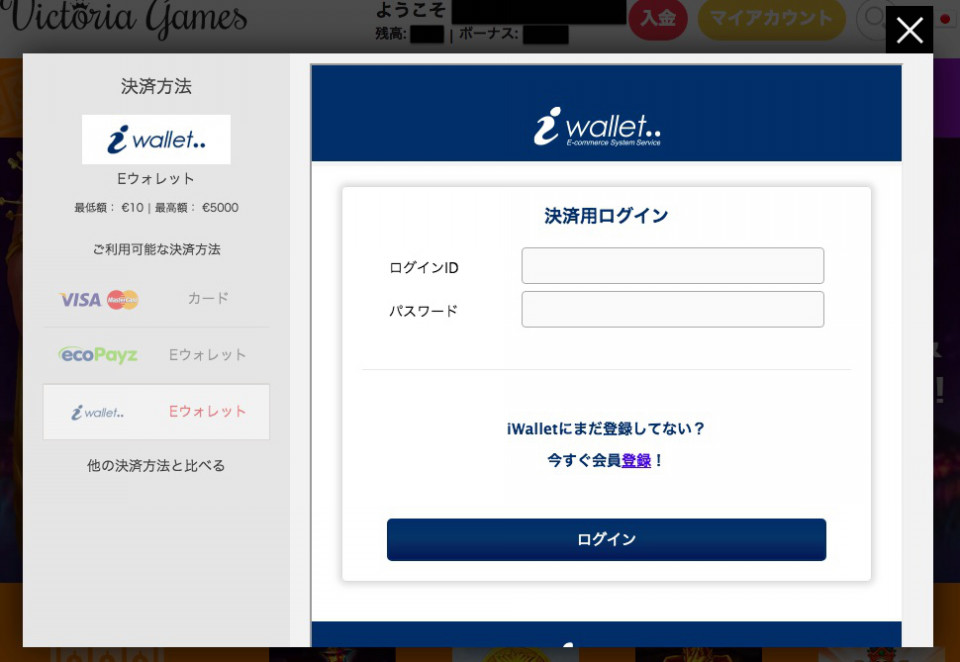Click the ログインID input field
Image resolution: width=960 pixels, height=662 pixels.
click(x=672, y=266)
